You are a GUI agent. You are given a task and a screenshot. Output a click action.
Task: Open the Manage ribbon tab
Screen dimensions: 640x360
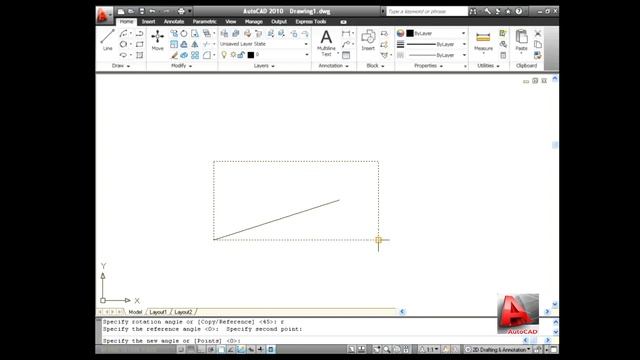(254, 22)
